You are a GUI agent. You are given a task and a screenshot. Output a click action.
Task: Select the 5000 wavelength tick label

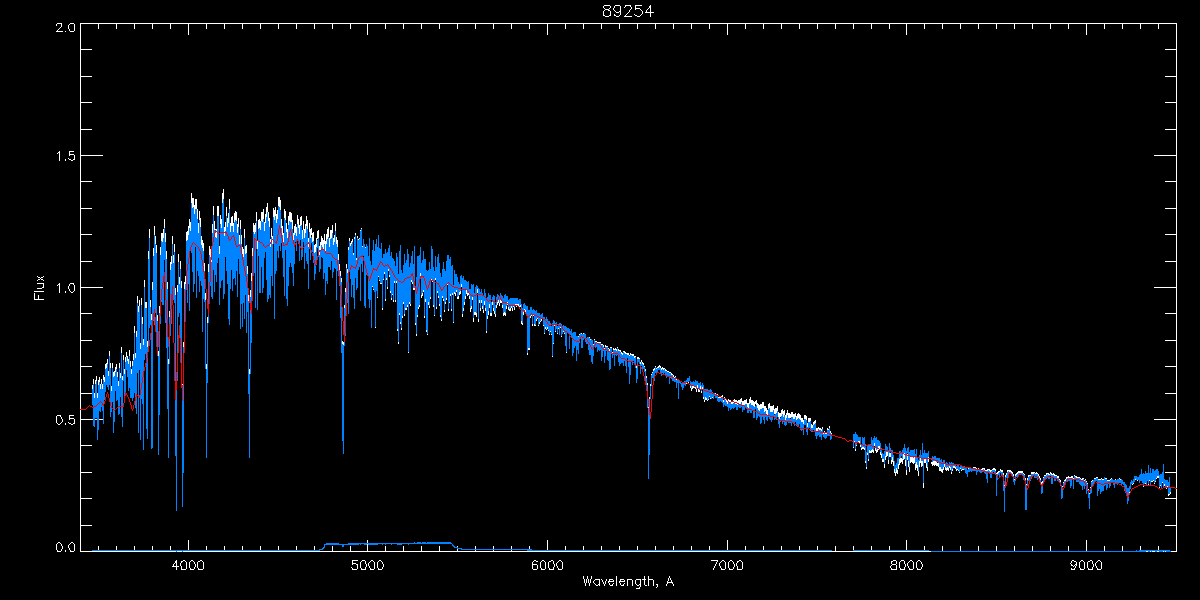point(367,564)
